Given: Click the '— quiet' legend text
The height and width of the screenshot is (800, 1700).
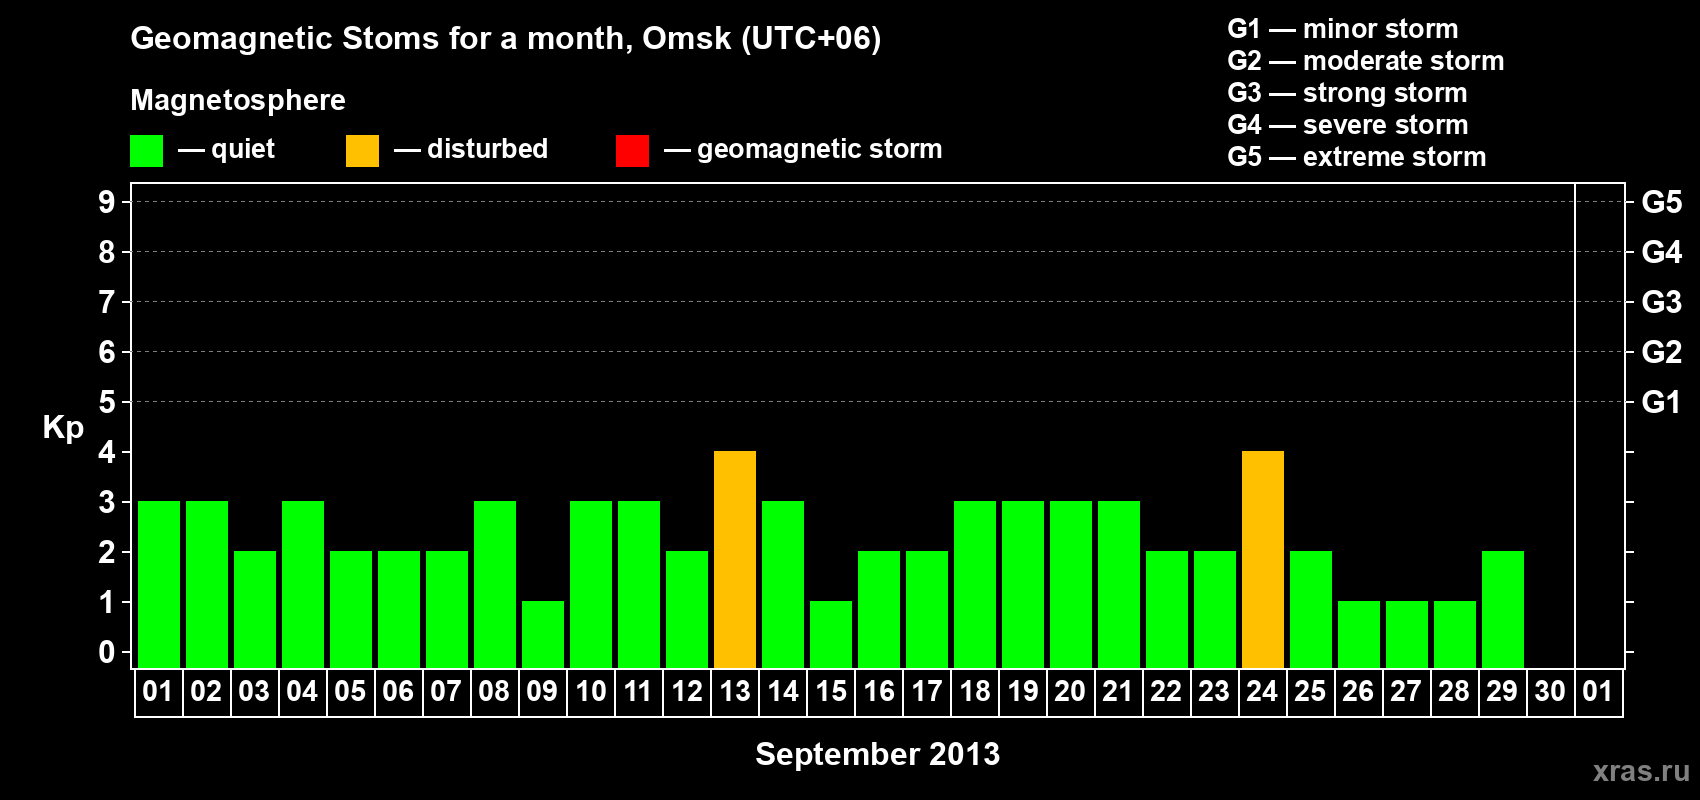Looking at the screenshot, I should click(x=226, y=149).
